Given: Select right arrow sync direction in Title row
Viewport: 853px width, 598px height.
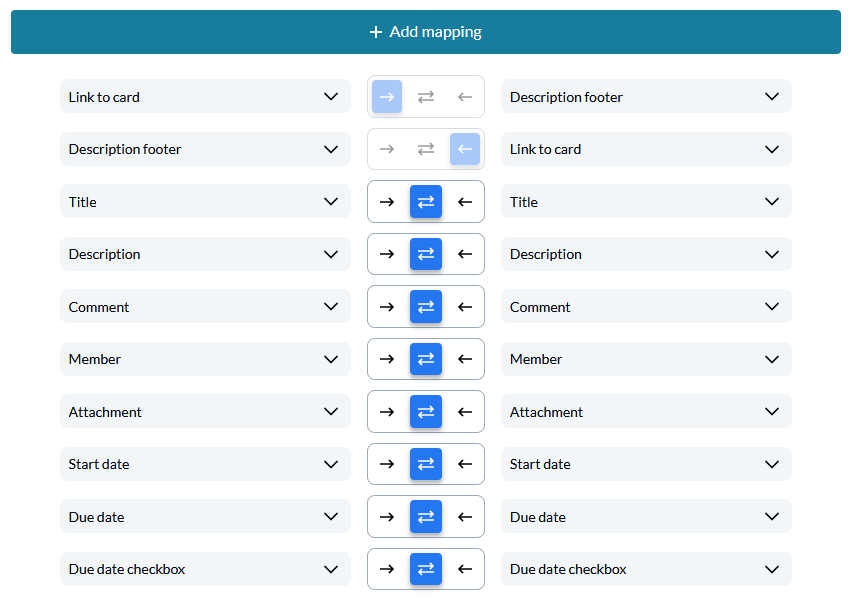Looking at the screenshot, I should (387, 202).
